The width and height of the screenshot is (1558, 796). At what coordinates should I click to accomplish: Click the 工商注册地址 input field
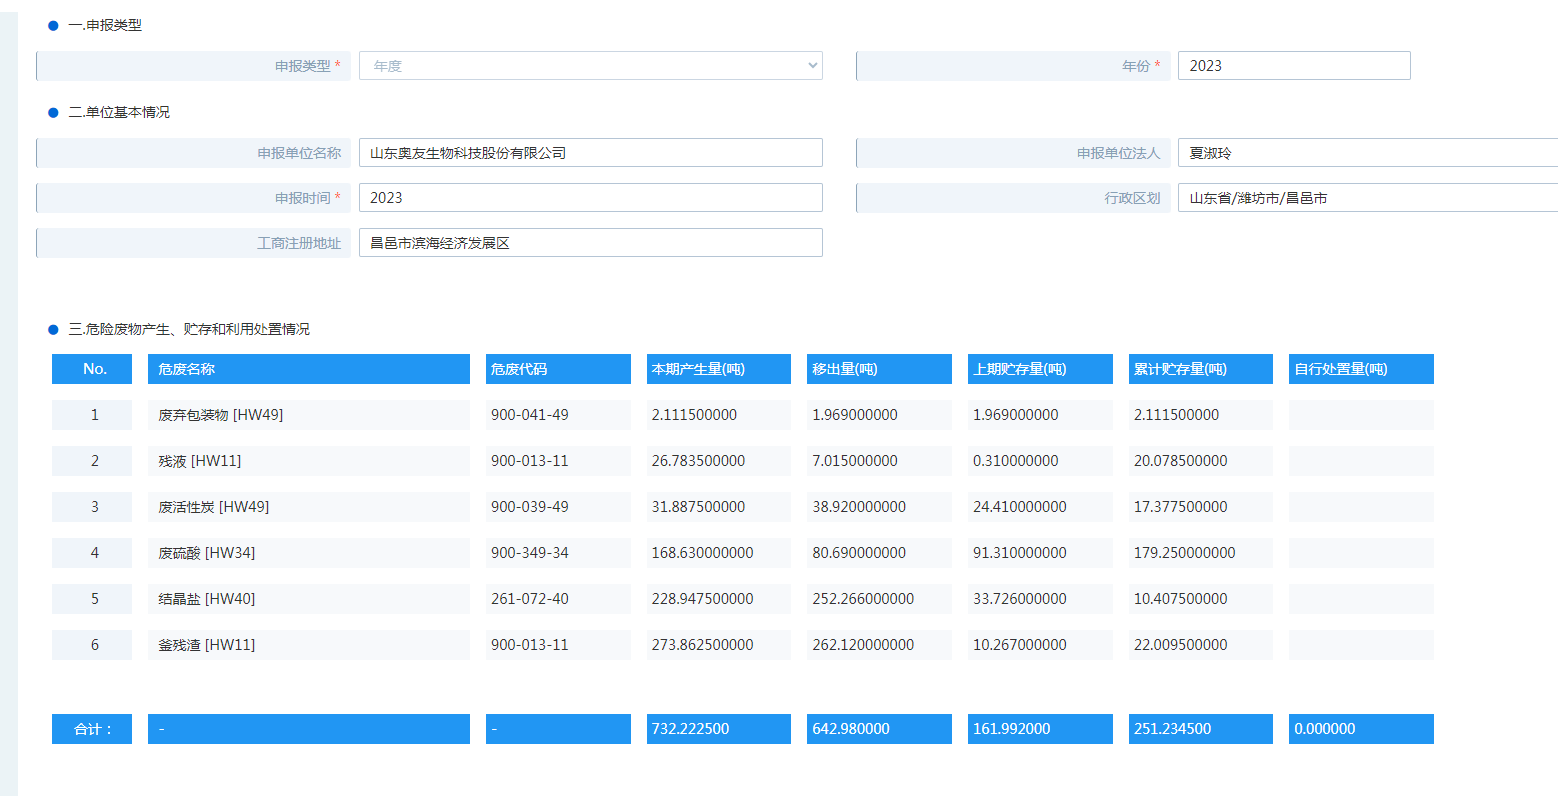[590, 243]
